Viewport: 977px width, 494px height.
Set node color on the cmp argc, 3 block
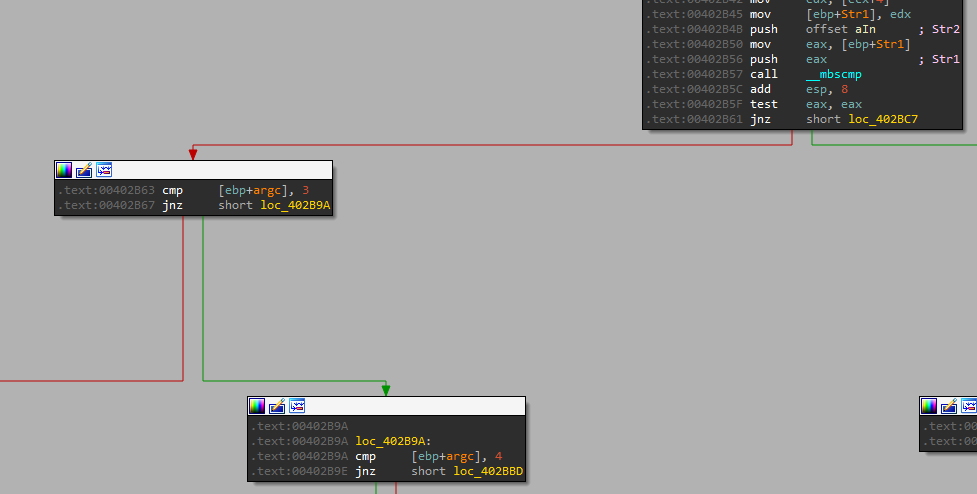click(x=64, y=170)
